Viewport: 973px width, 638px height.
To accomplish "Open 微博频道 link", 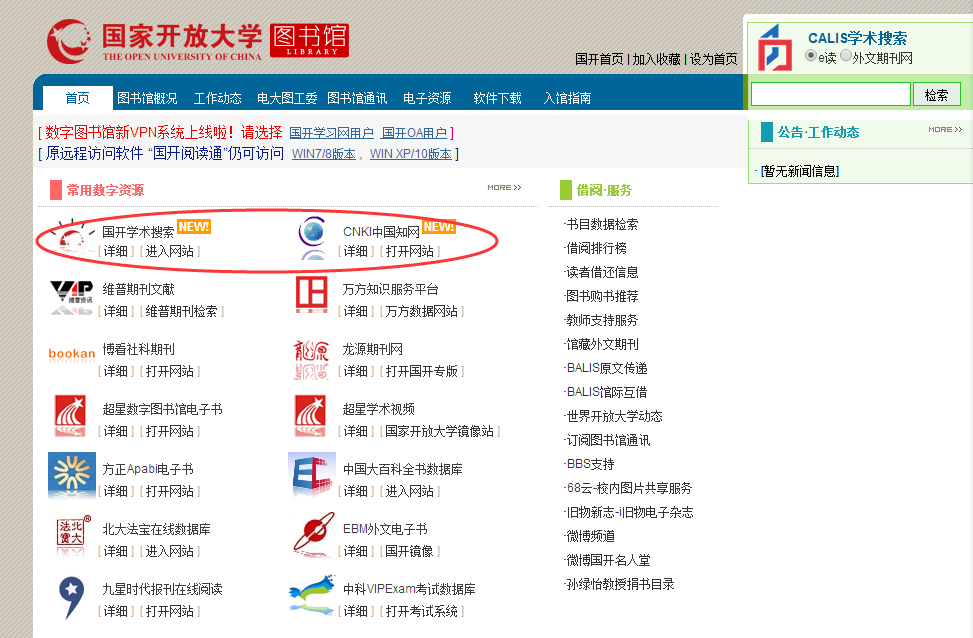I will [x=590, y=536].
